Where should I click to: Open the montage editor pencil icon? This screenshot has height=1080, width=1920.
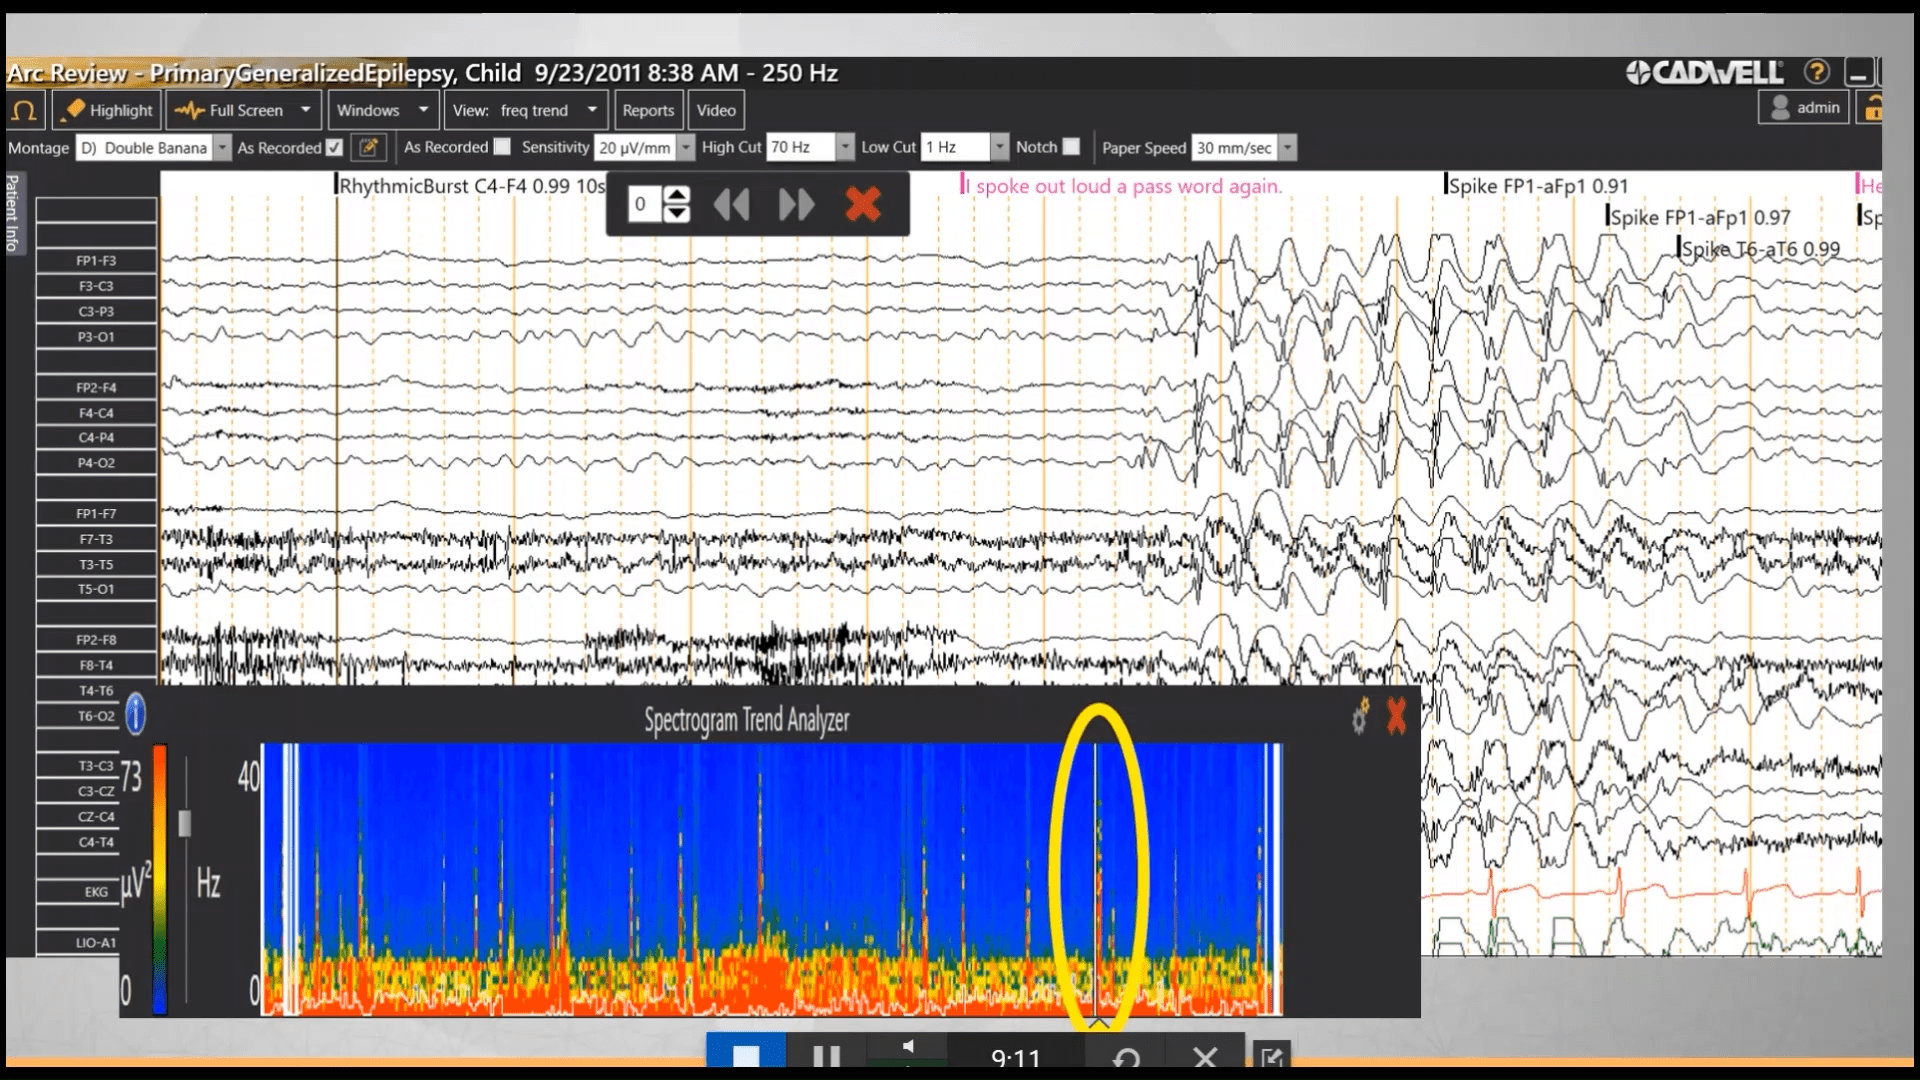(368, 147)
